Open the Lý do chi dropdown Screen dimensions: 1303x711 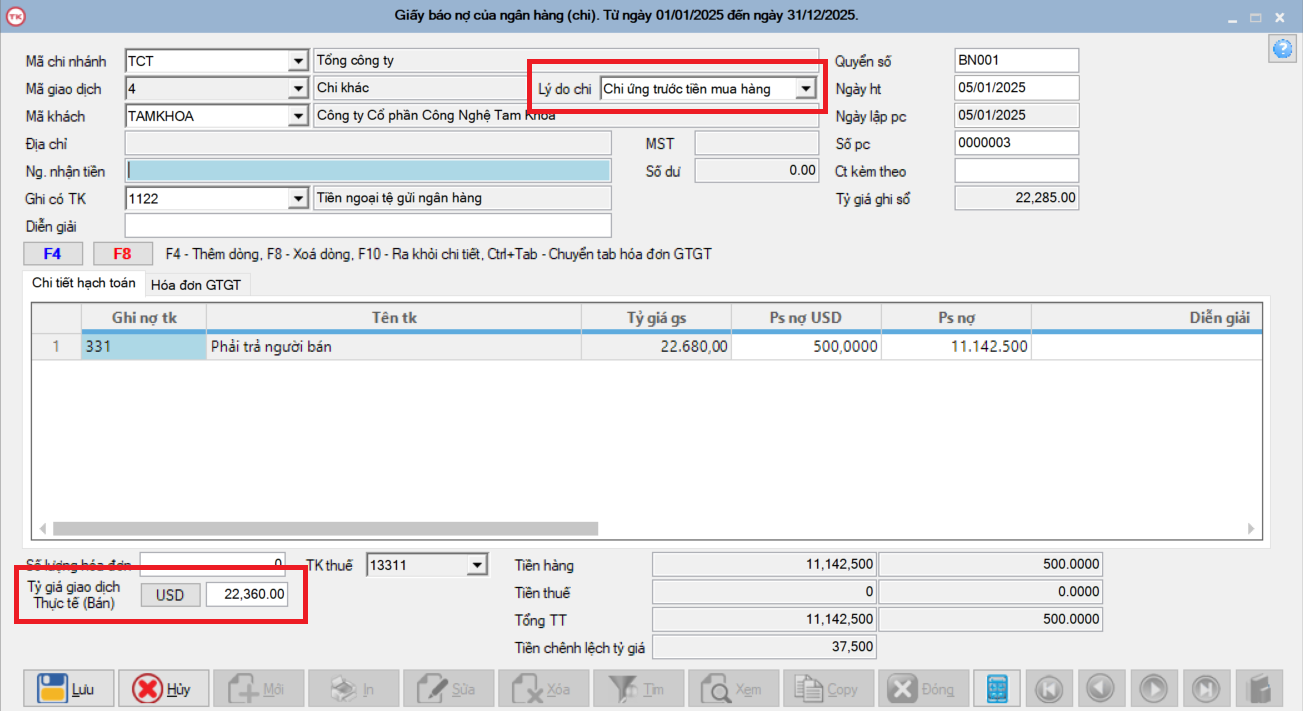805,89
